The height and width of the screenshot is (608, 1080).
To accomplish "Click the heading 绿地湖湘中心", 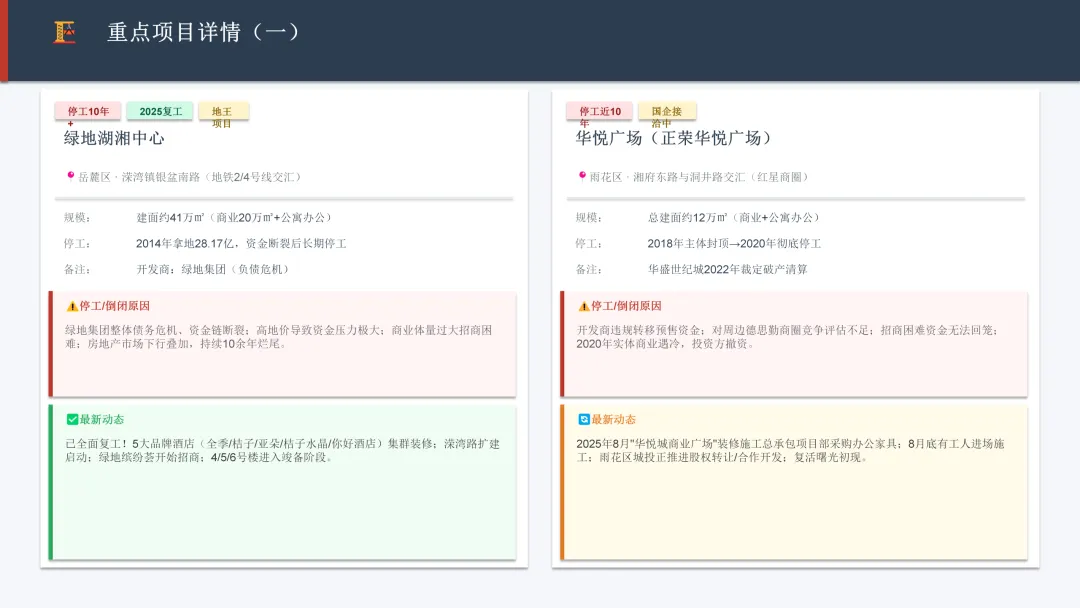I will point(114,138).
